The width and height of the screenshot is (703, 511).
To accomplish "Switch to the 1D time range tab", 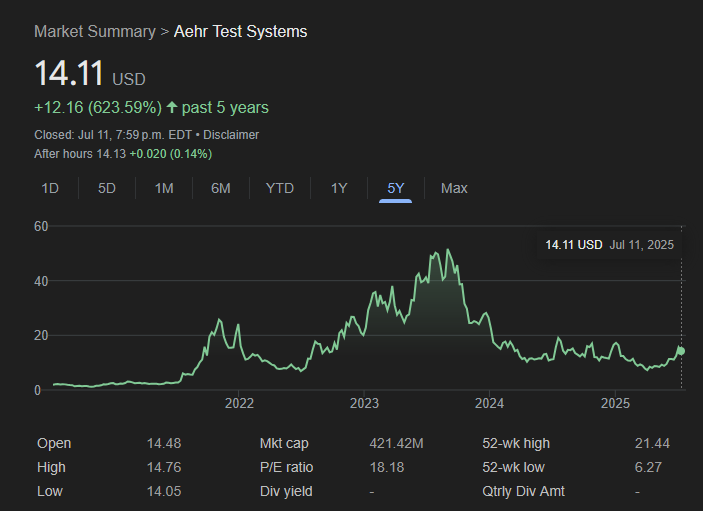I will pyautogui.click(x=50, y=188).
